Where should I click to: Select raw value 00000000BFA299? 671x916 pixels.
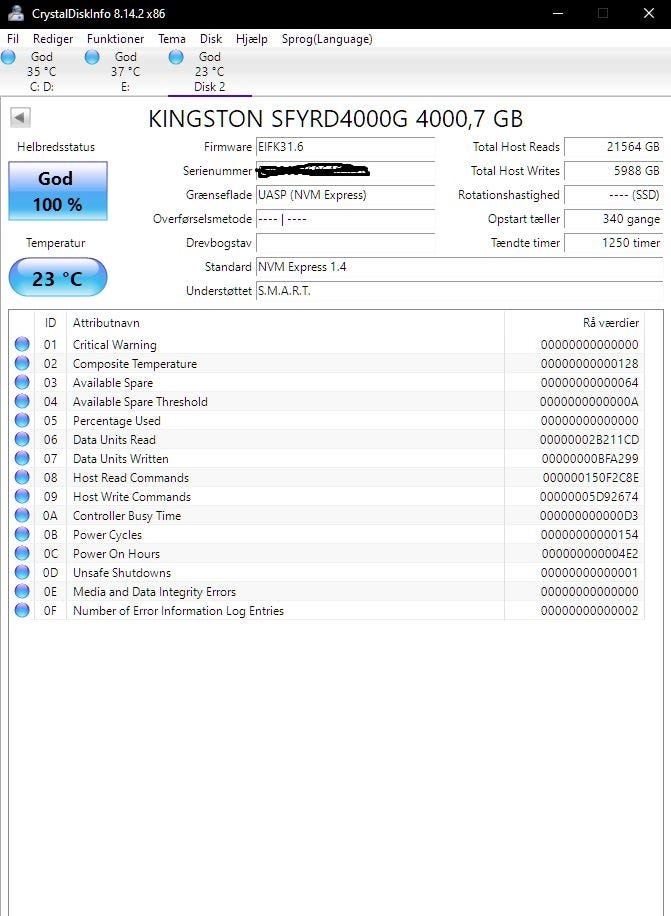click(x=590, y=459)
